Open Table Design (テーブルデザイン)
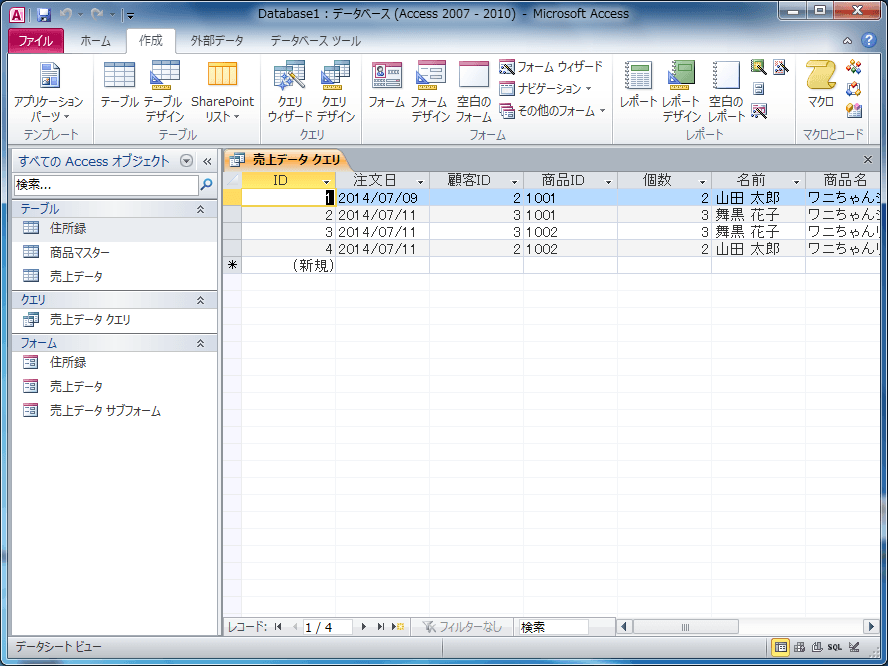This screenshot has height=666, width=888. pos(164,93)
